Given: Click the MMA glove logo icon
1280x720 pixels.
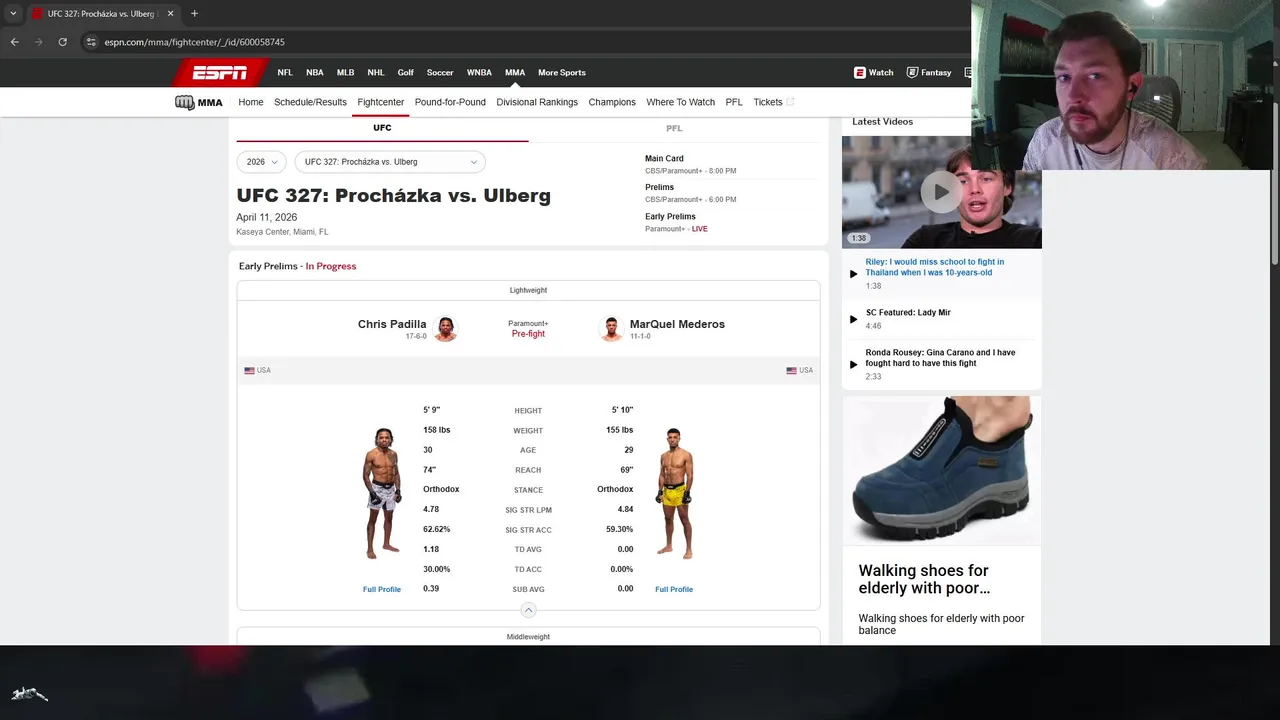Looking at the screenshot, I should (184, 102).
